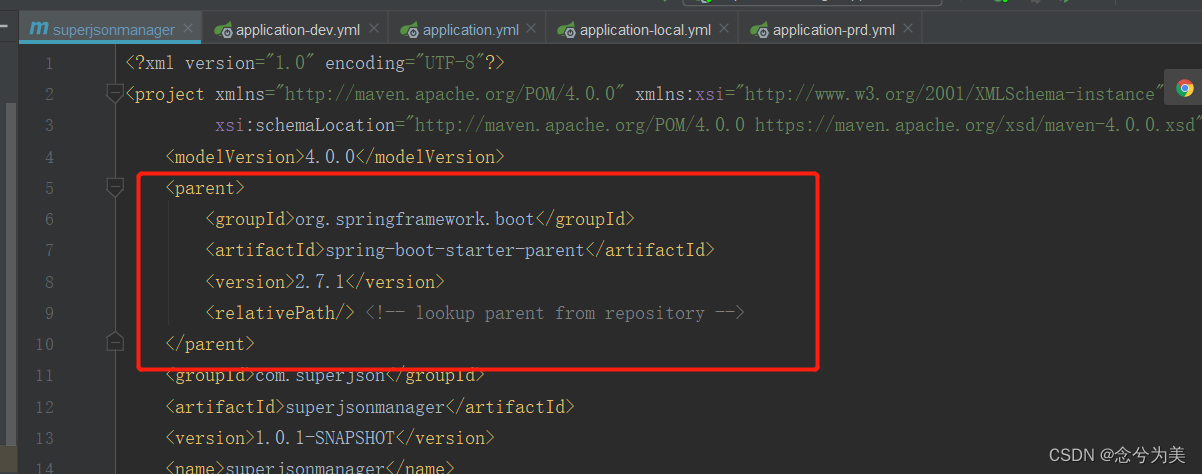
Task: Click the "lookup parent from repository" comment
Action: click(555, 312)
